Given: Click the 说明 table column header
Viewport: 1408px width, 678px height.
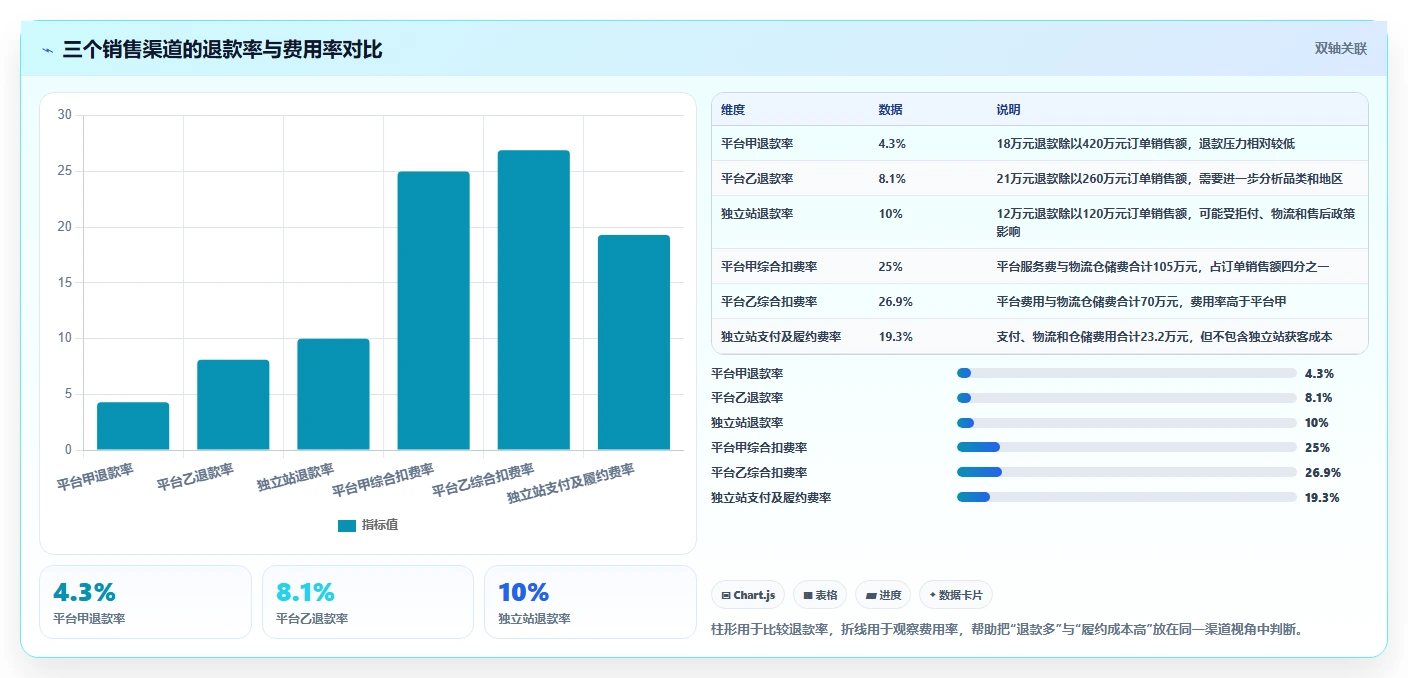Looking at the screenshot, I should 1009,110.
